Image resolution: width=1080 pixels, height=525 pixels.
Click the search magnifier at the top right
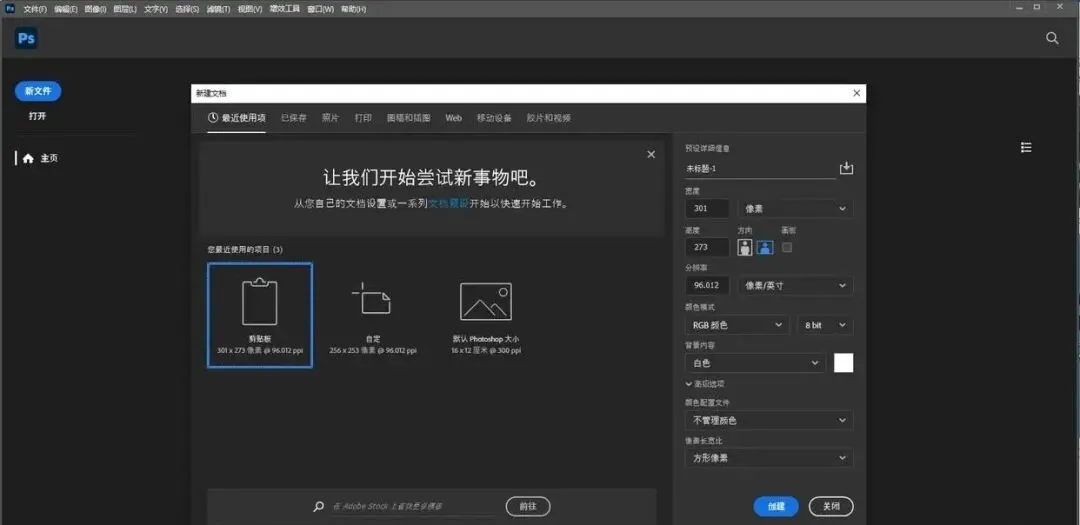click(1052, 39)
